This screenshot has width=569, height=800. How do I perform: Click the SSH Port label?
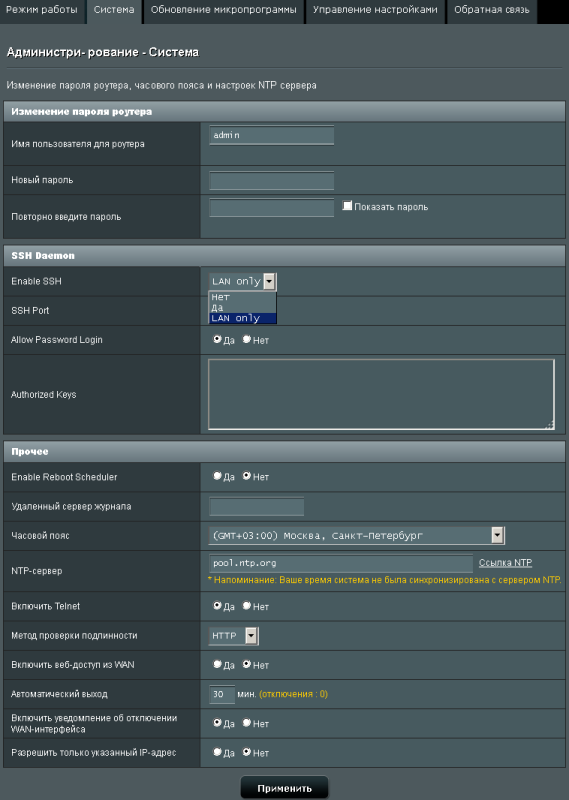coord(30,310)
